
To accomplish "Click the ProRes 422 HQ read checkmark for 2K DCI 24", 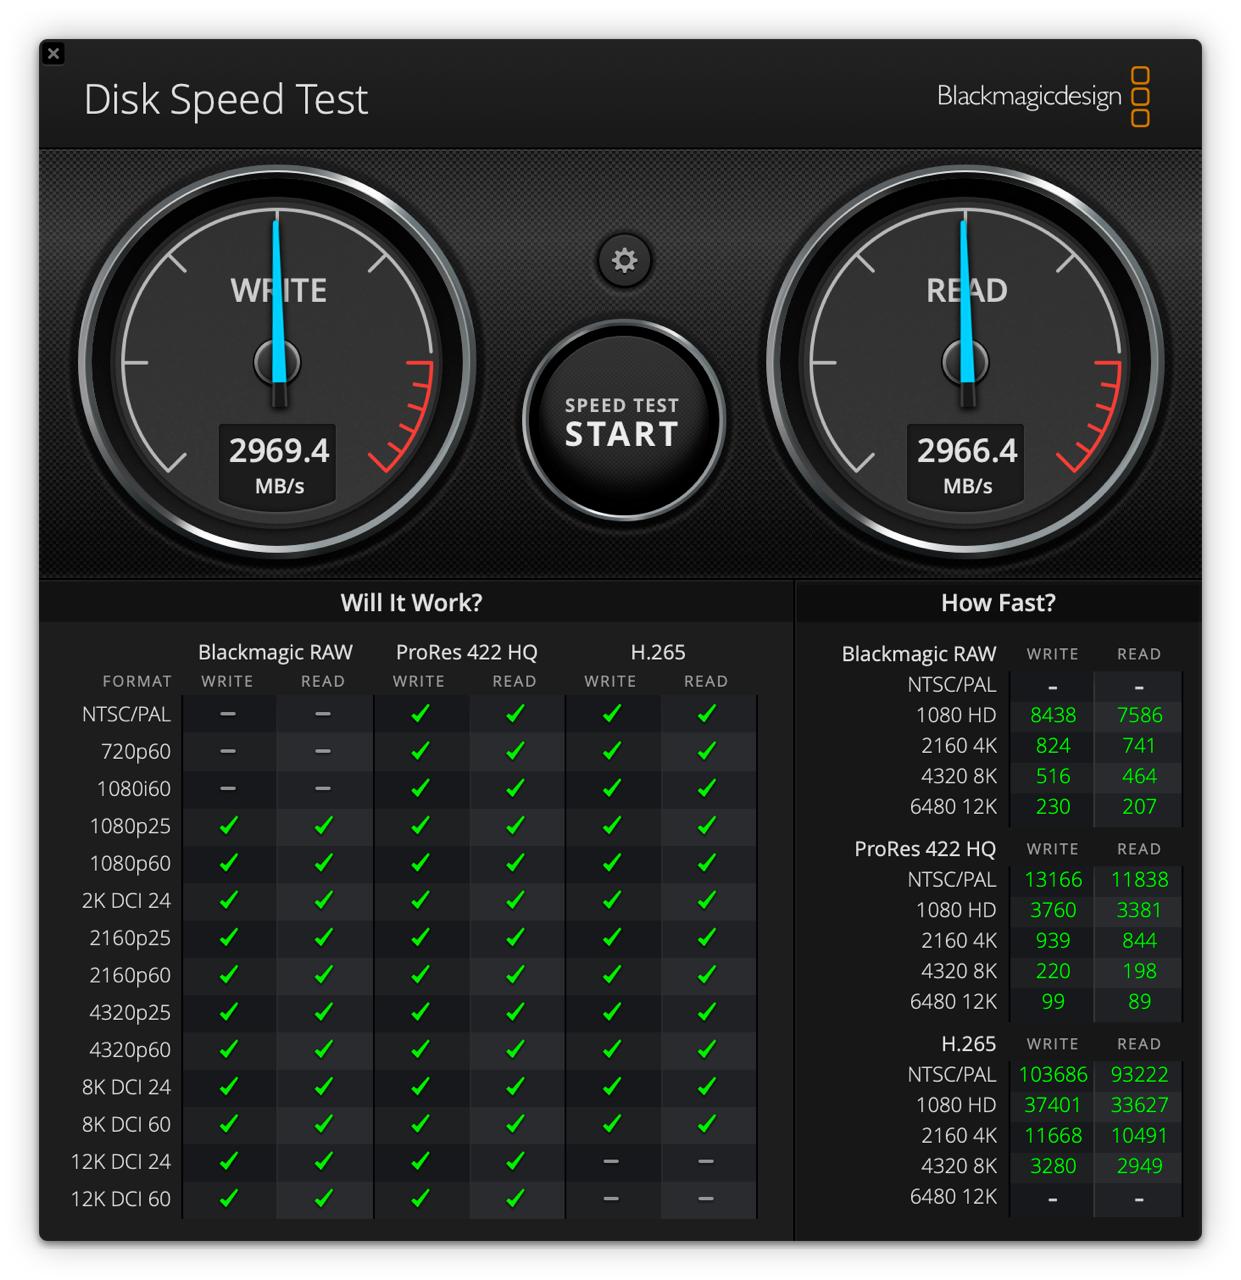I will [515, 900].
